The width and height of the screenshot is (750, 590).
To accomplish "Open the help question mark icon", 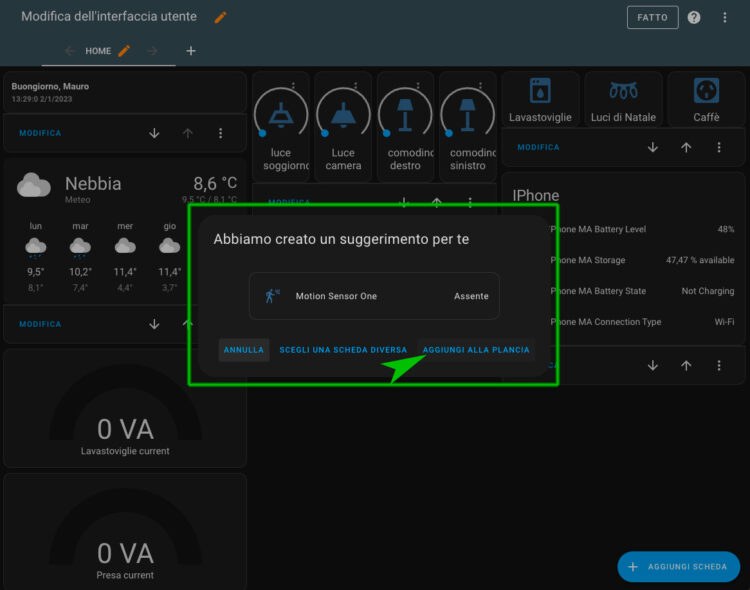I will [x=694, y=17].
